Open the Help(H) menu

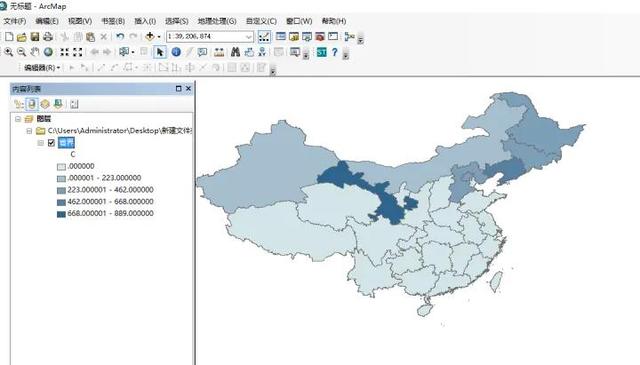tap(334, 21)
